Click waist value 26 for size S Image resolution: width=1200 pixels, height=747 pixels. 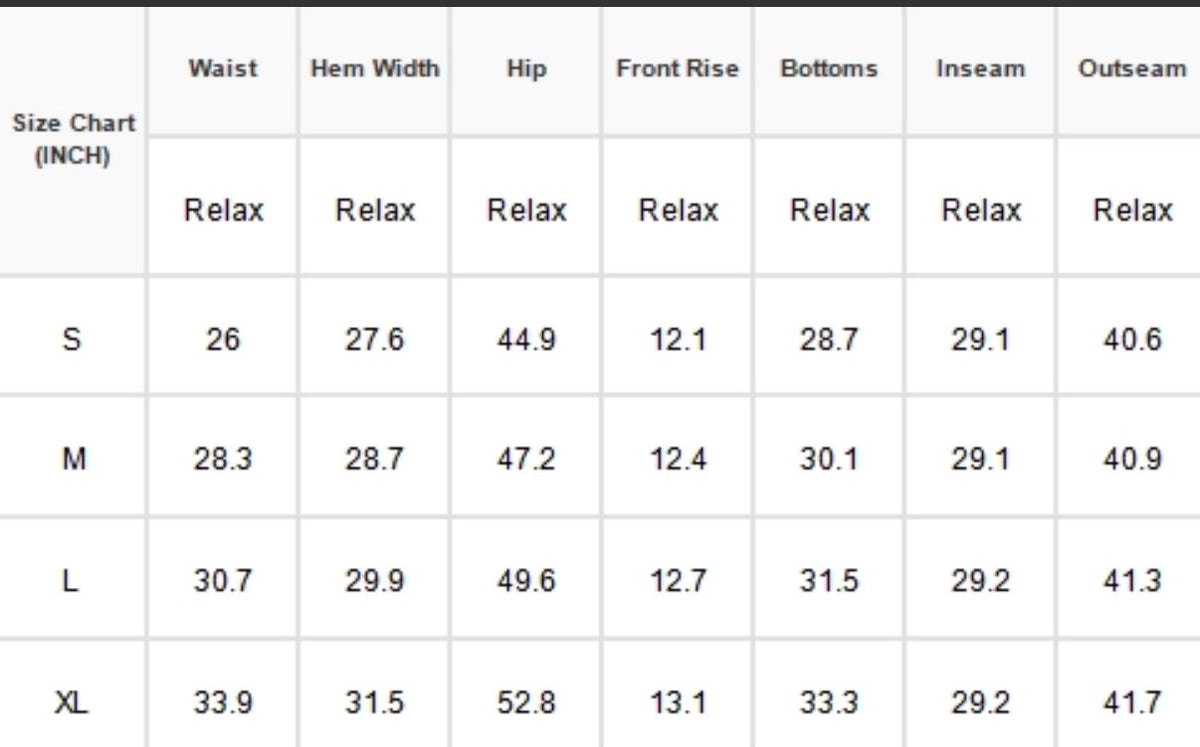pyautogui.click(x=223, y=339)
